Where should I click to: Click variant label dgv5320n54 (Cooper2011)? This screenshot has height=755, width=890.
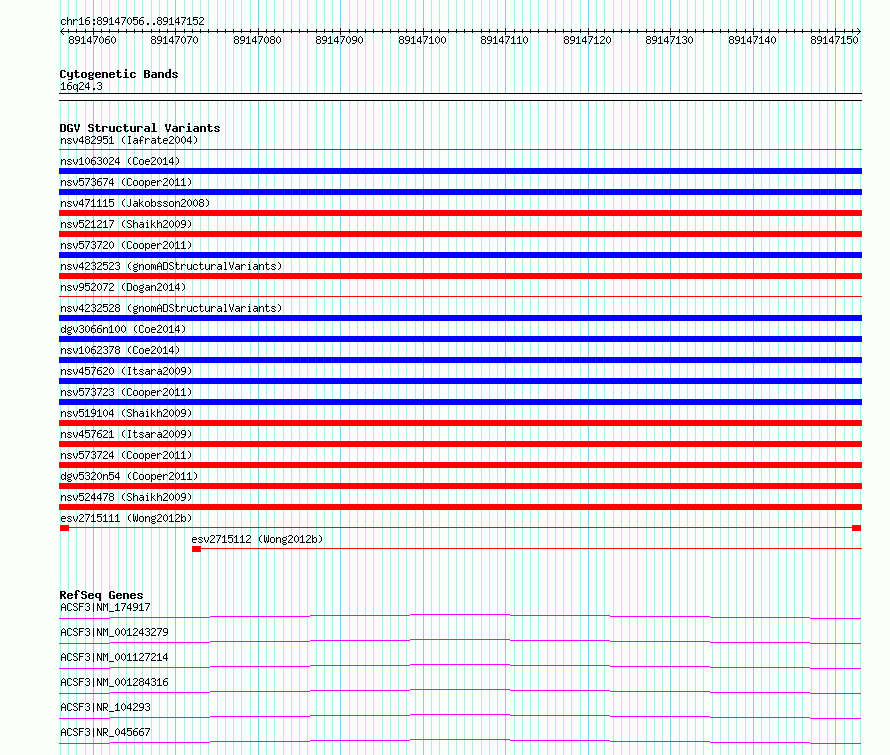click(x=129, y=476)
